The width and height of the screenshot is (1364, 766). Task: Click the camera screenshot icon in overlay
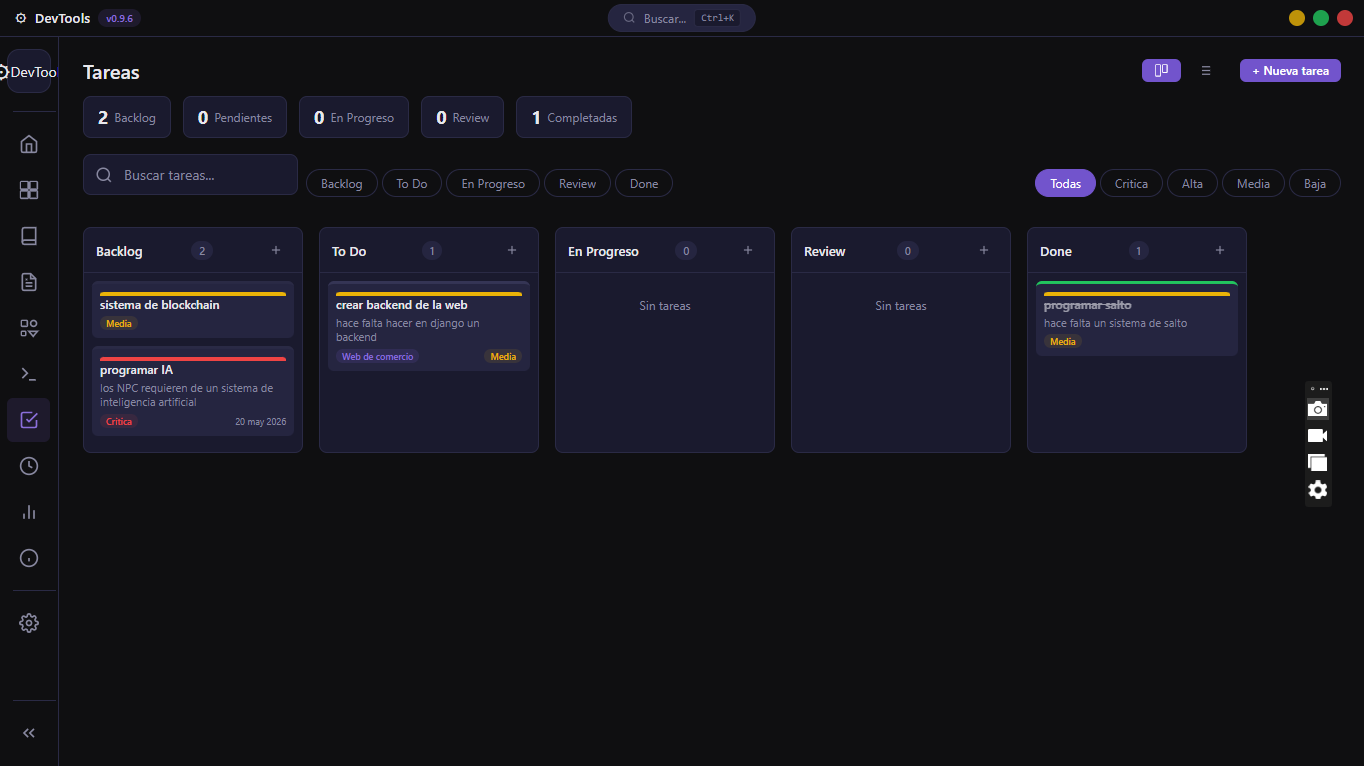click(x=1318, y=409)
